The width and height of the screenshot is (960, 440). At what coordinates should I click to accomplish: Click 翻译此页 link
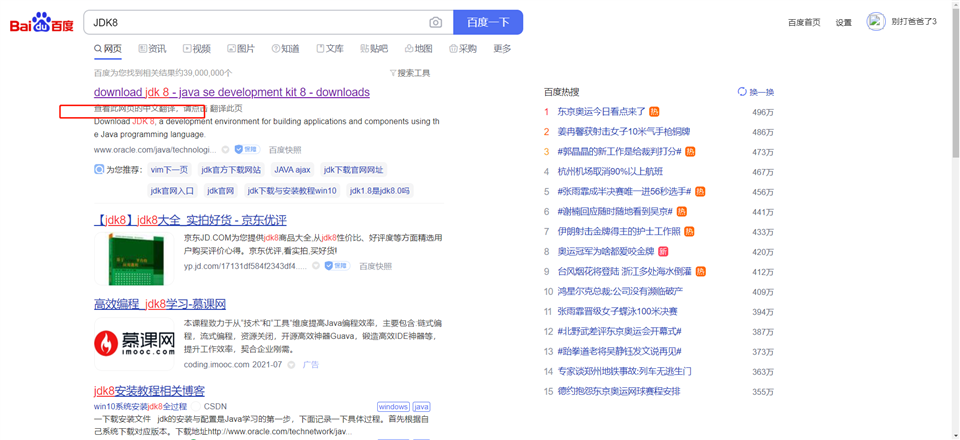[226, 108]
